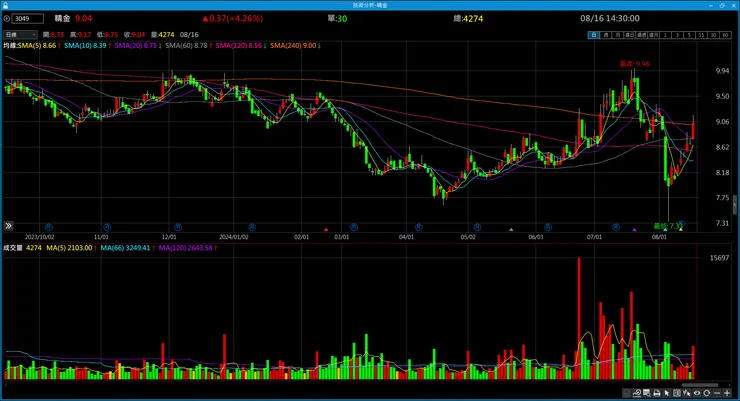This screenshot has width=740, height=401.
Task: Click the circular event marker near 04/01
Action: [418, 227]
